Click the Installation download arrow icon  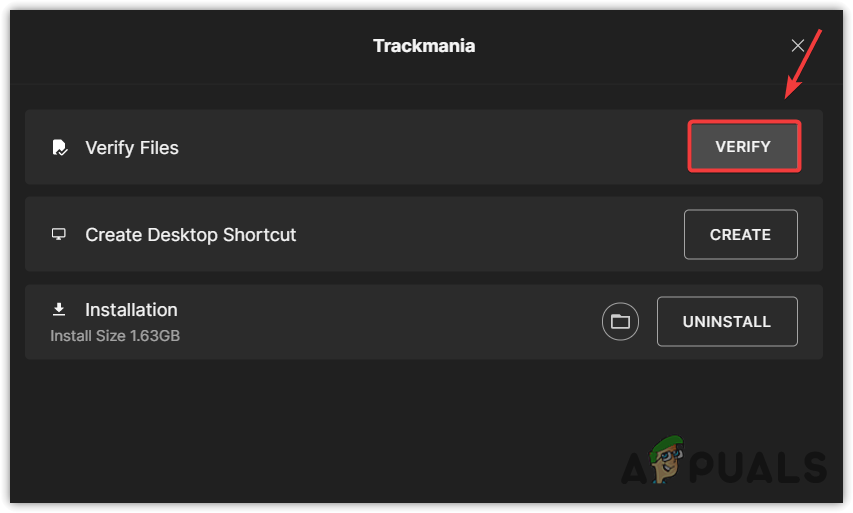click(59, 310)
